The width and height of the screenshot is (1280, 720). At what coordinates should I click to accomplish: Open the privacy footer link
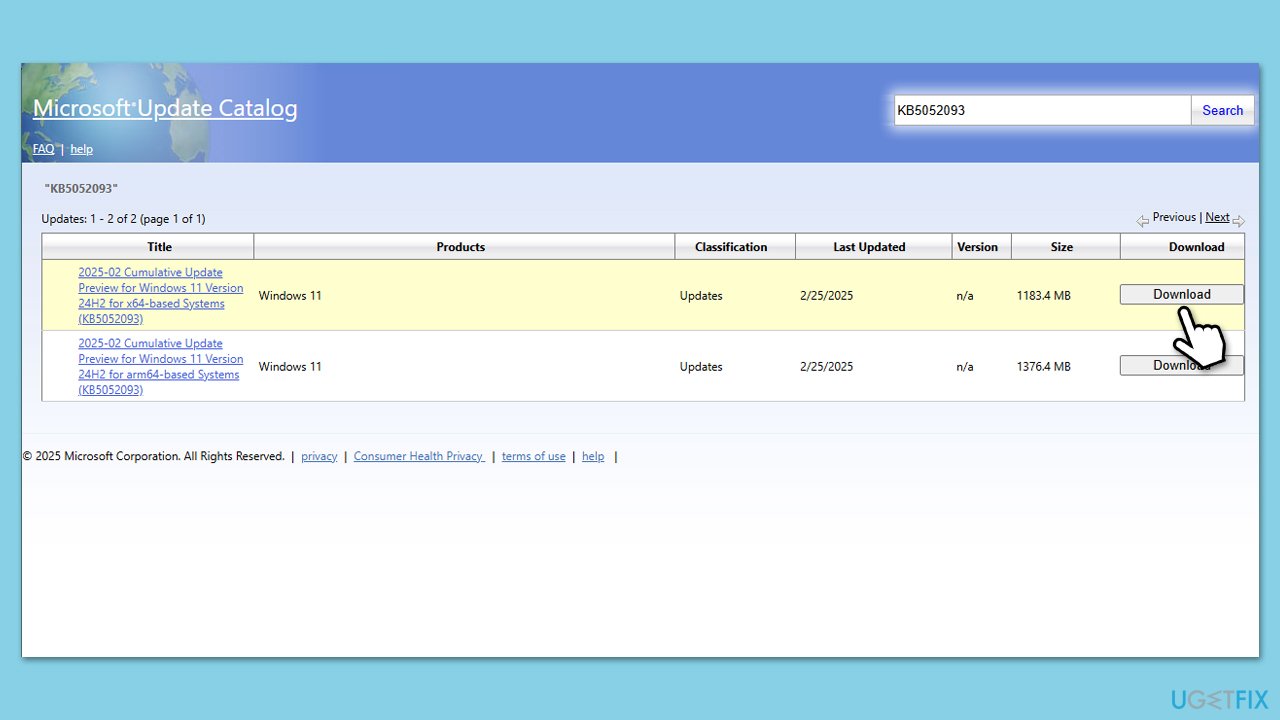coord(319,456)
